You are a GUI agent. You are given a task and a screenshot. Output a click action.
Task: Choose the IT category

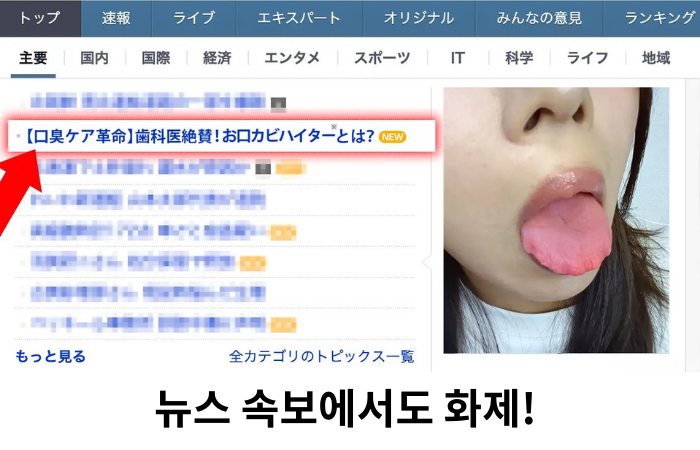[x=457, y=58]
